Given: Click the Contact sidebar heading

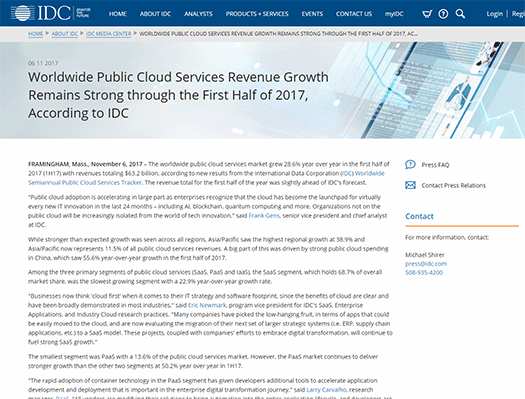Looking at the screenshot, I should pyautogui.click(x=420, y=216).
